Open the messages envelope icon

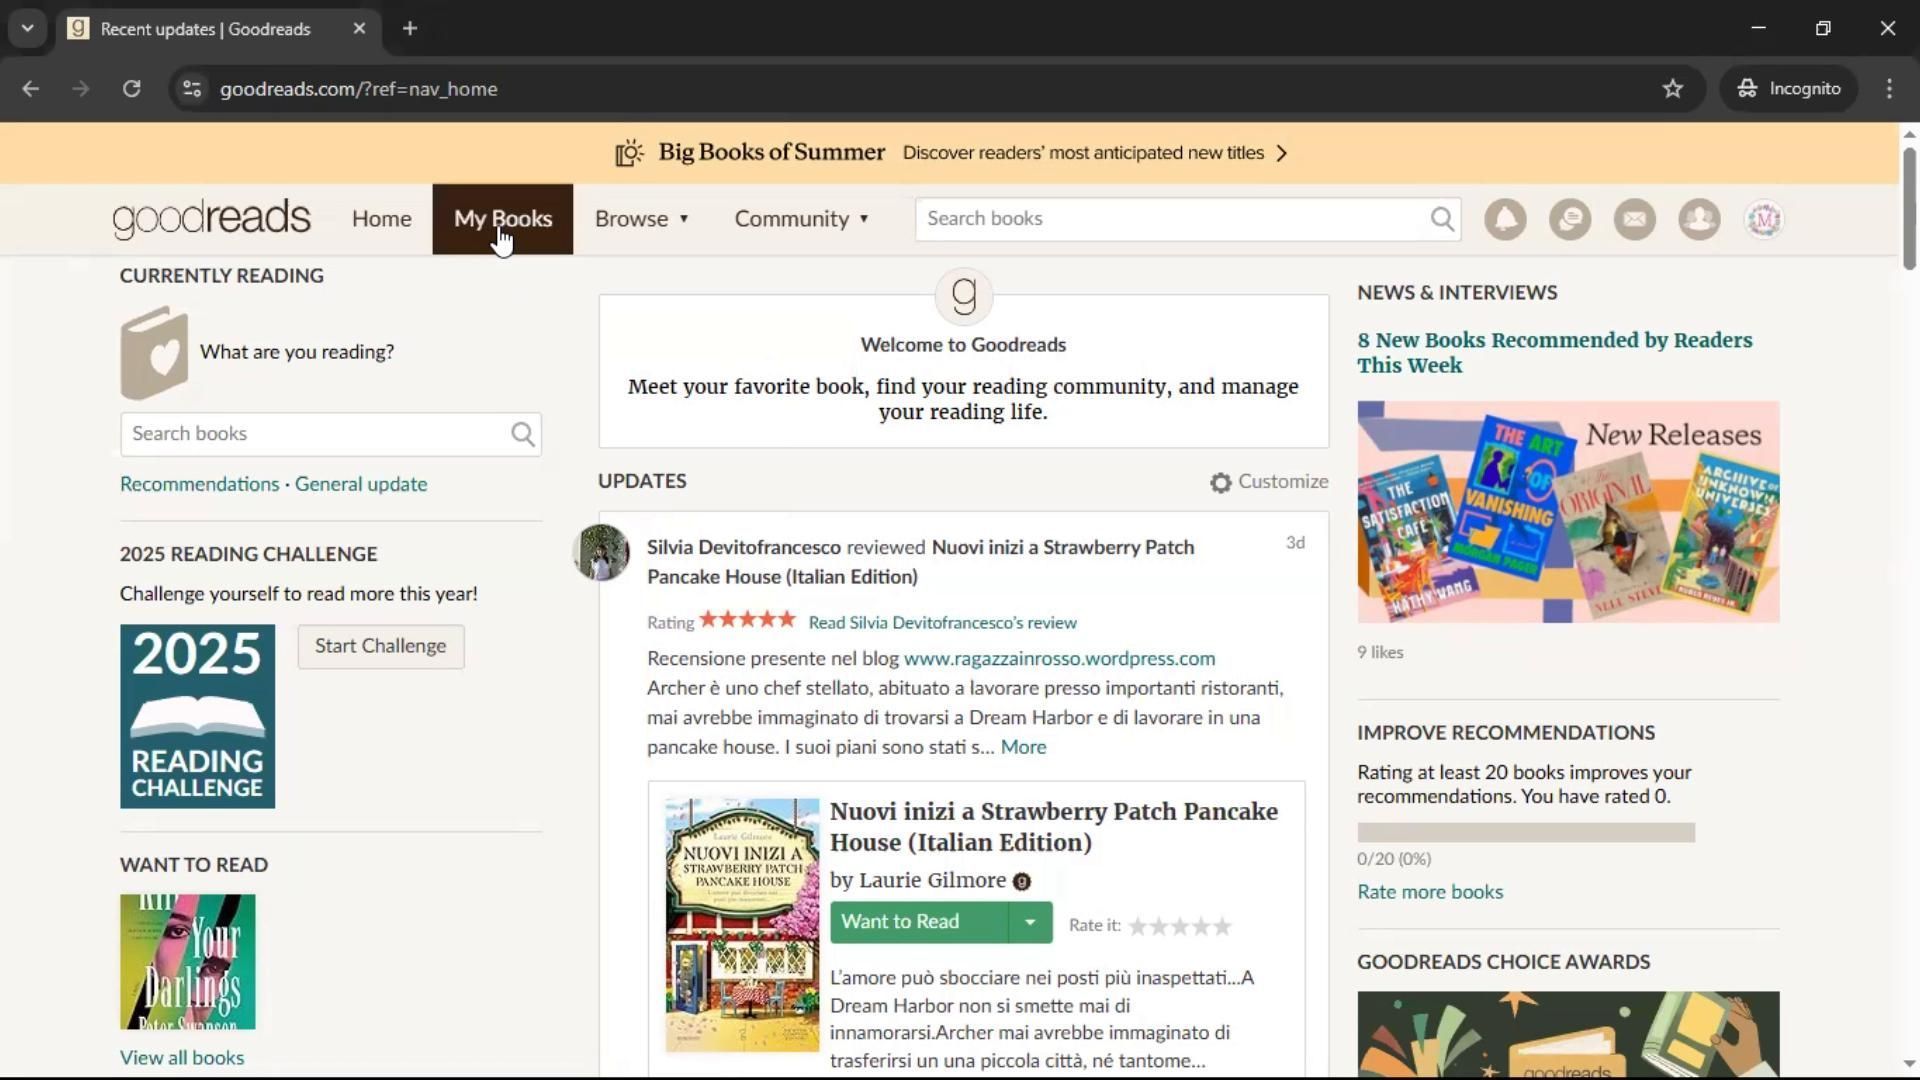pyautogui.click(x=1635, y=219)
